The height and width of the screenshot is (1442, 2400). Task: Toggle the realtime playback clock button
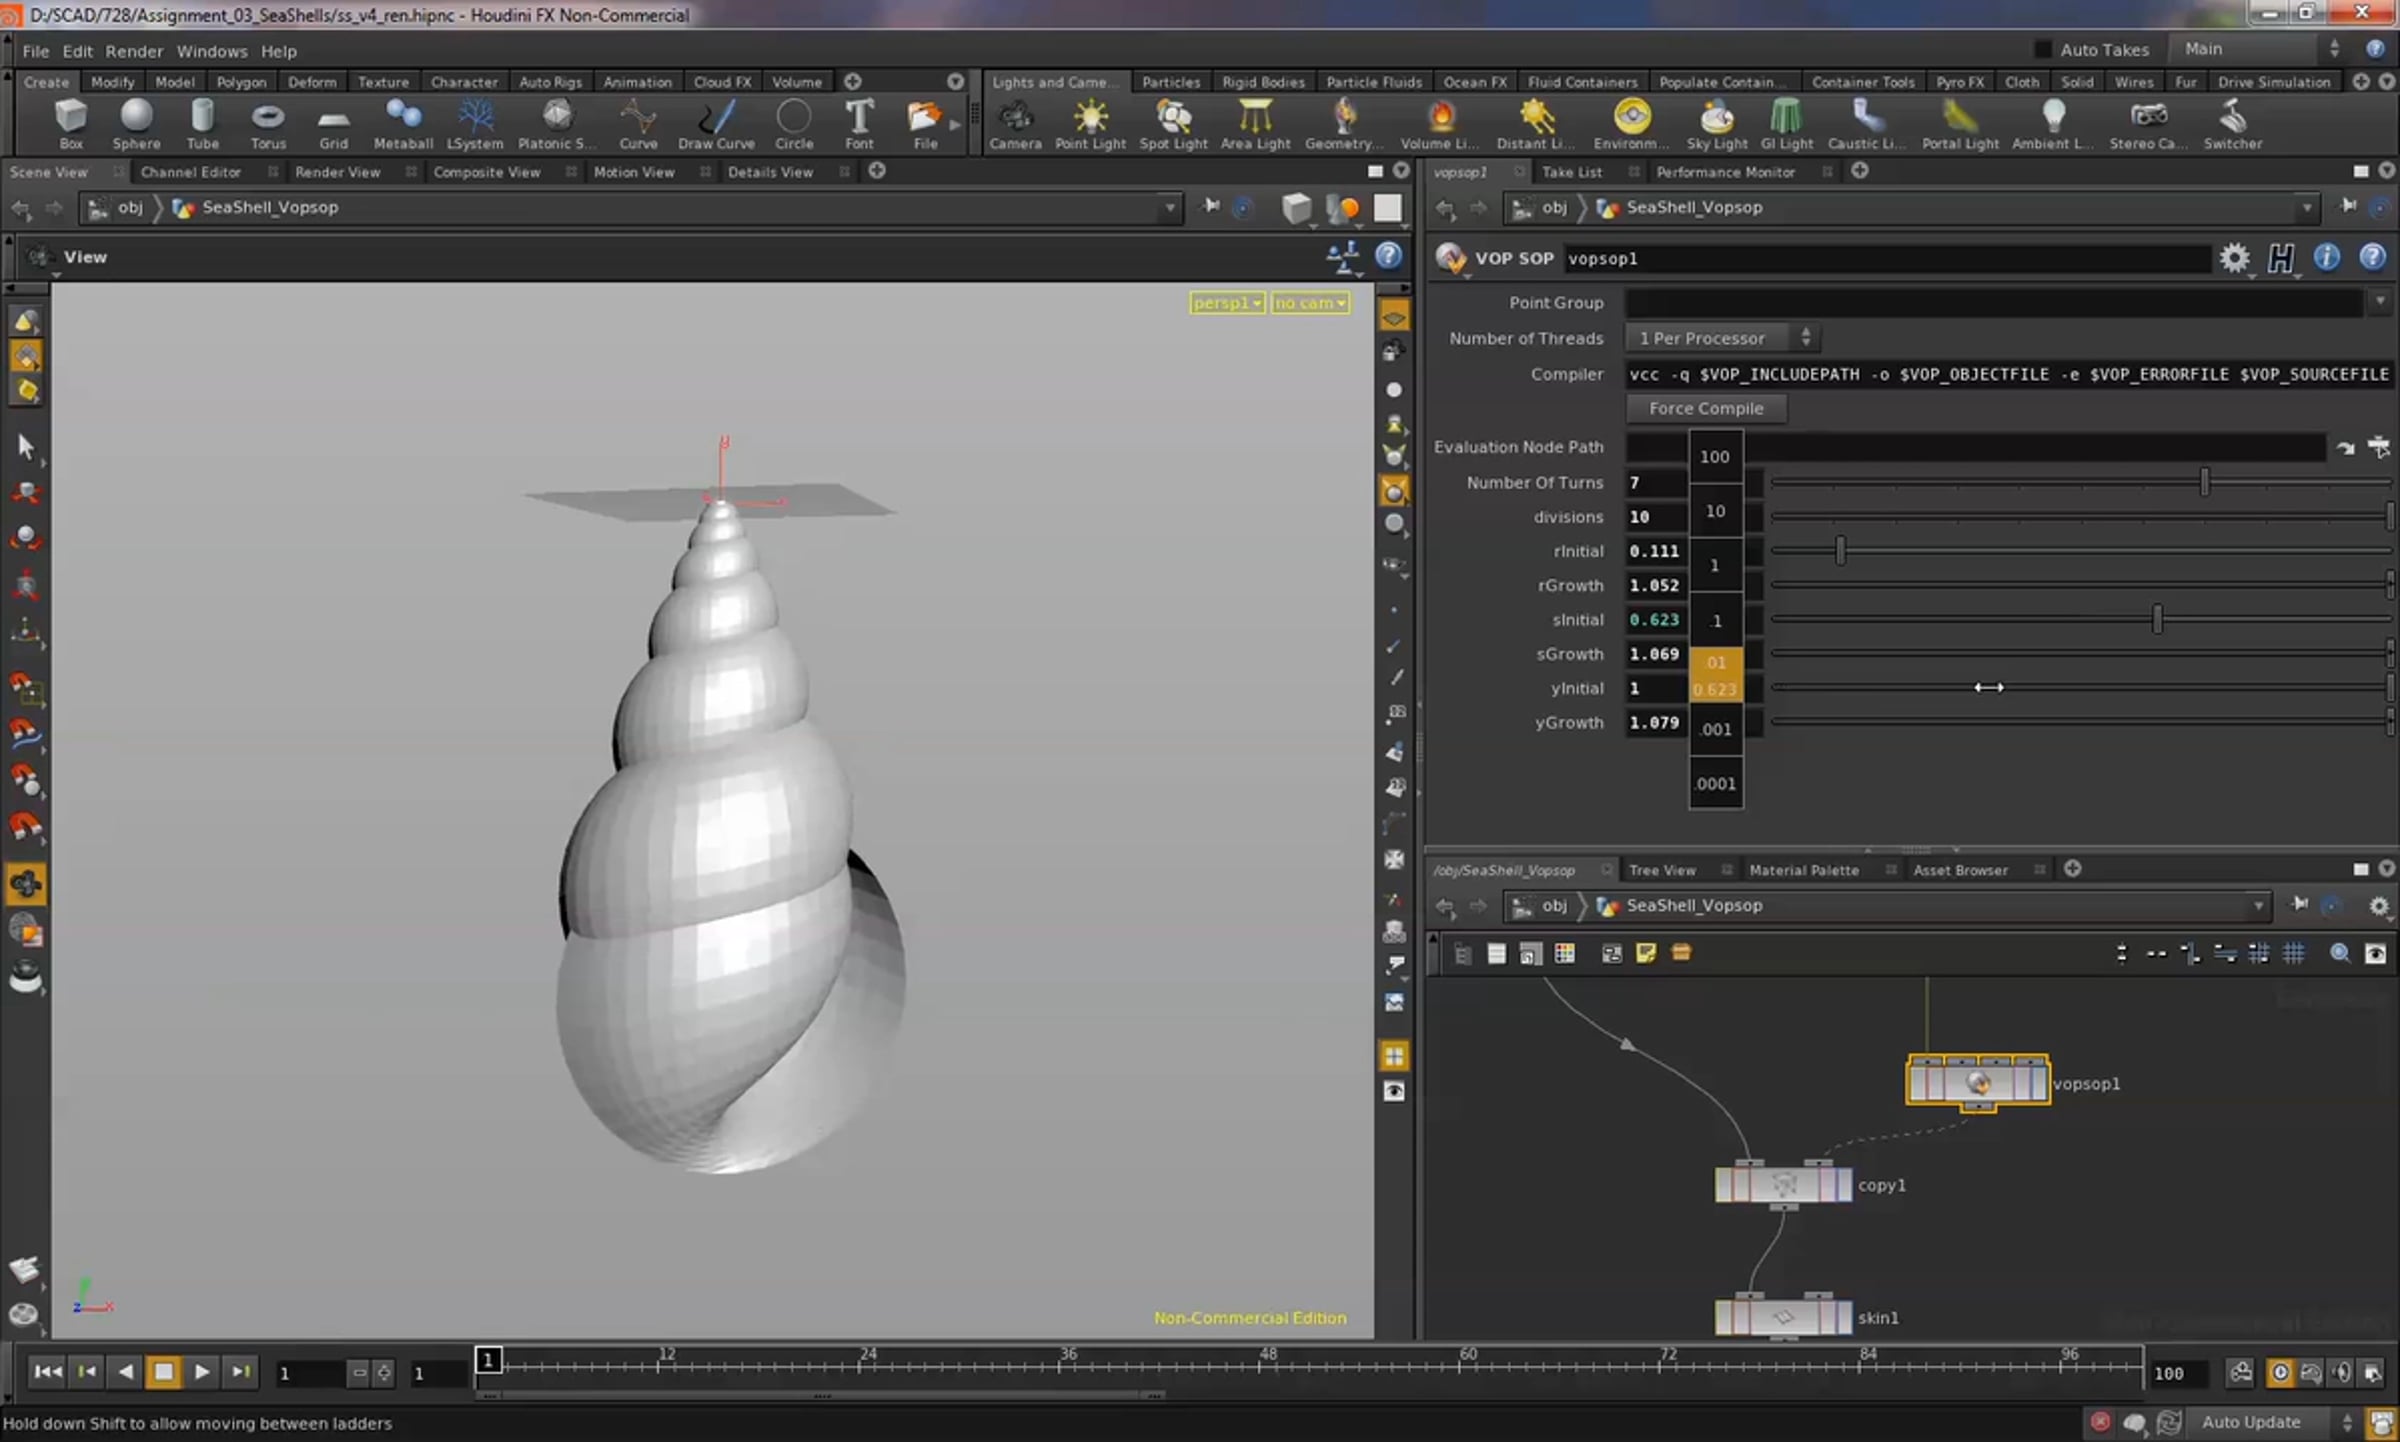(x=2279, y=1373)
